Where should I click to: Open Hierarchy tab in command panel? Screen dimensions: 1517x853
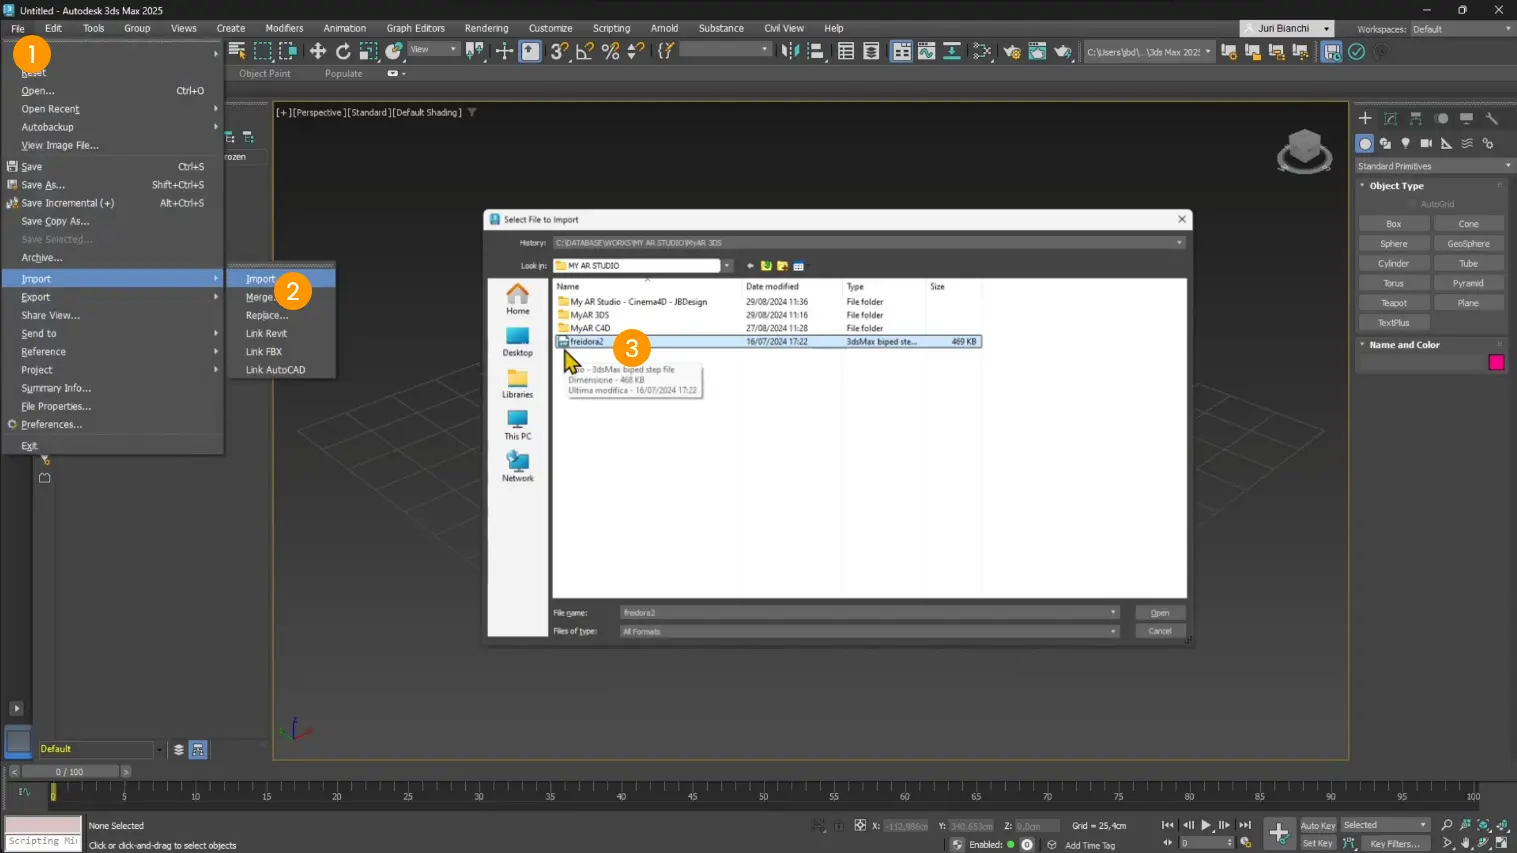1416,118
